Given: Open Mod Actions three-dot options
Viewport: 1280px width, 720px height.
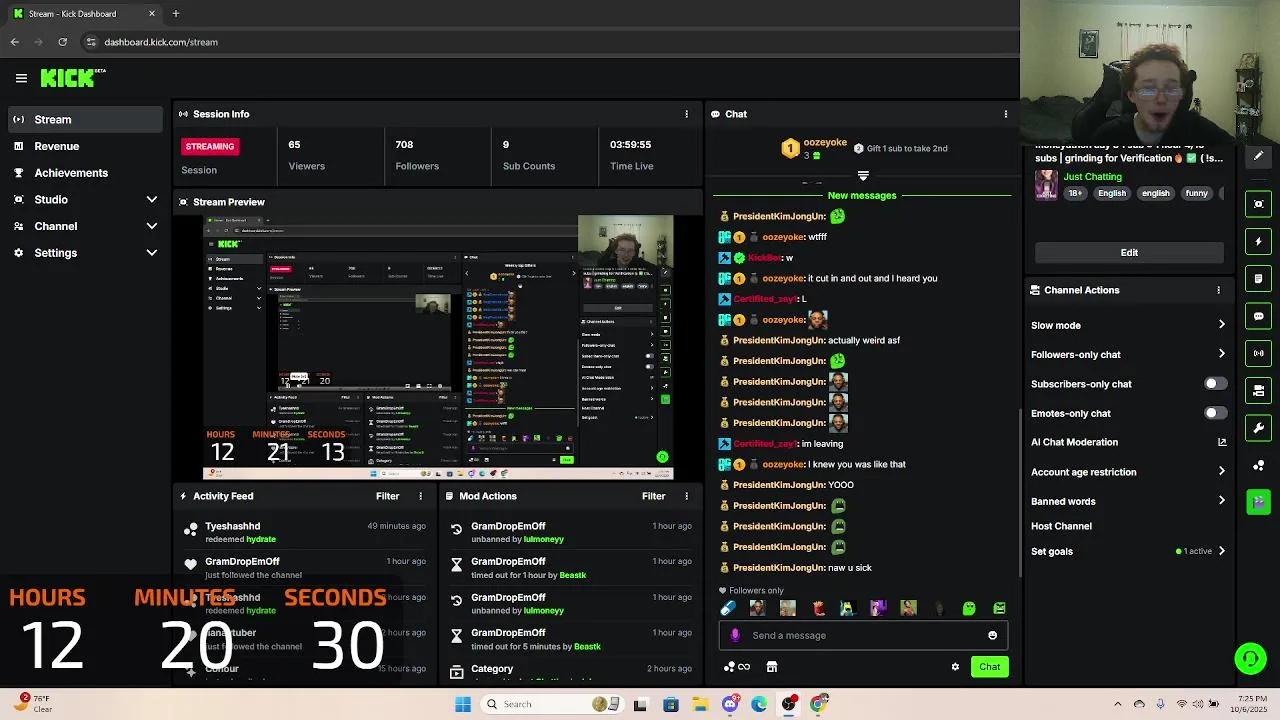Looking at the screenshot, I should pyautogui.click(x=686, y=496).
